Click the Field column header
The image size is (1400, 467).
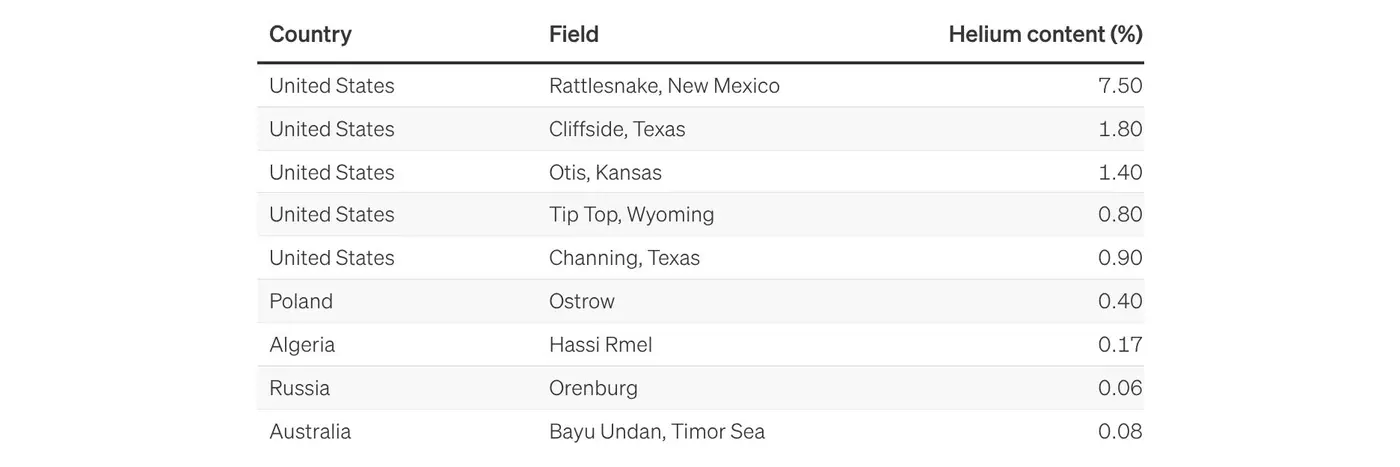click(x=573, y=34)
